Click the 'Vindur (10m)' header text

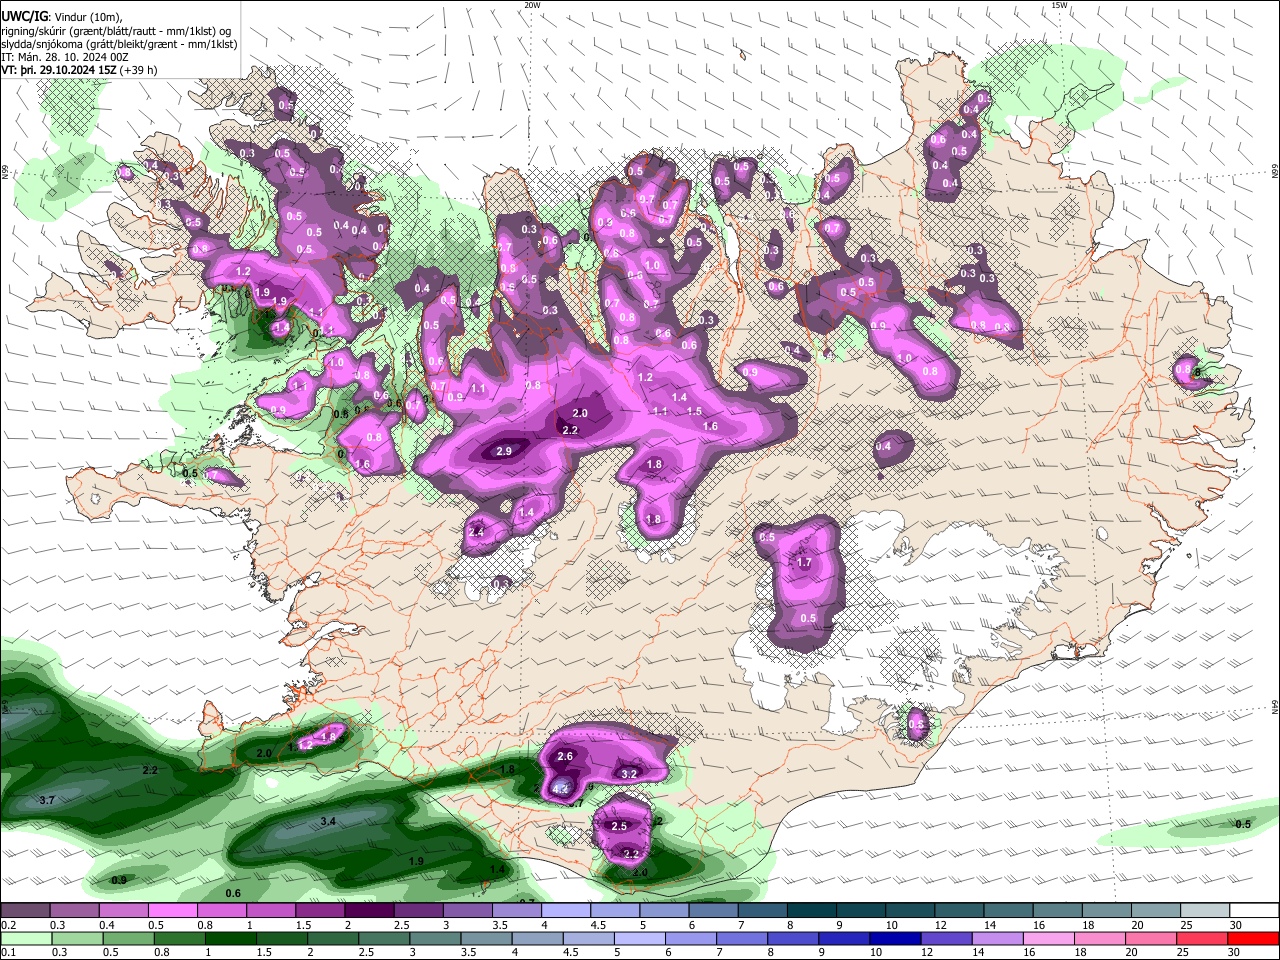87,17
